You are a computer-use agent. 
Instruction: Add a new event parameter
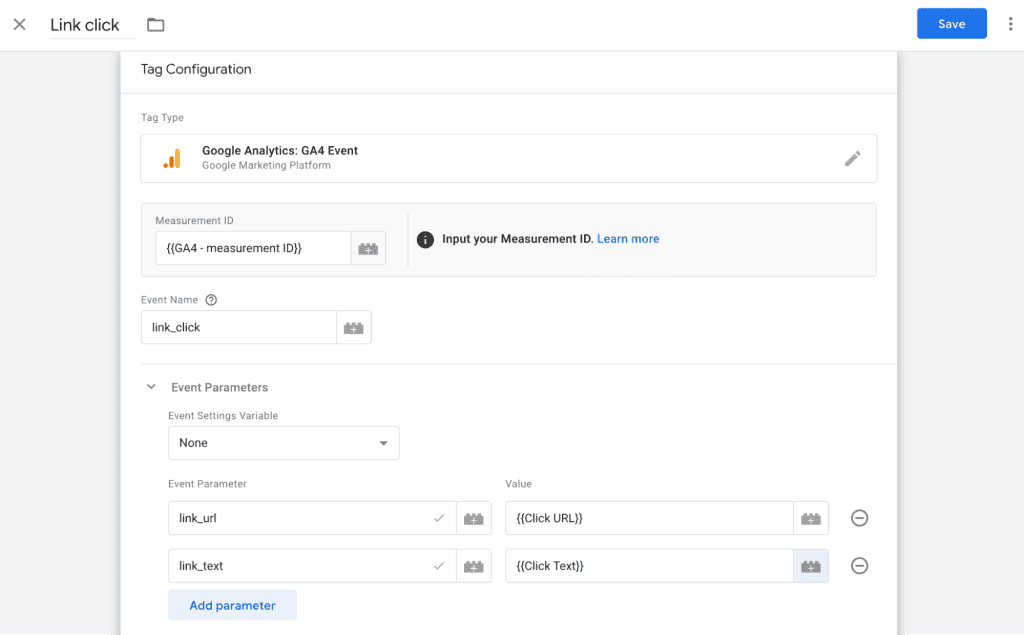tap(232, 605)
